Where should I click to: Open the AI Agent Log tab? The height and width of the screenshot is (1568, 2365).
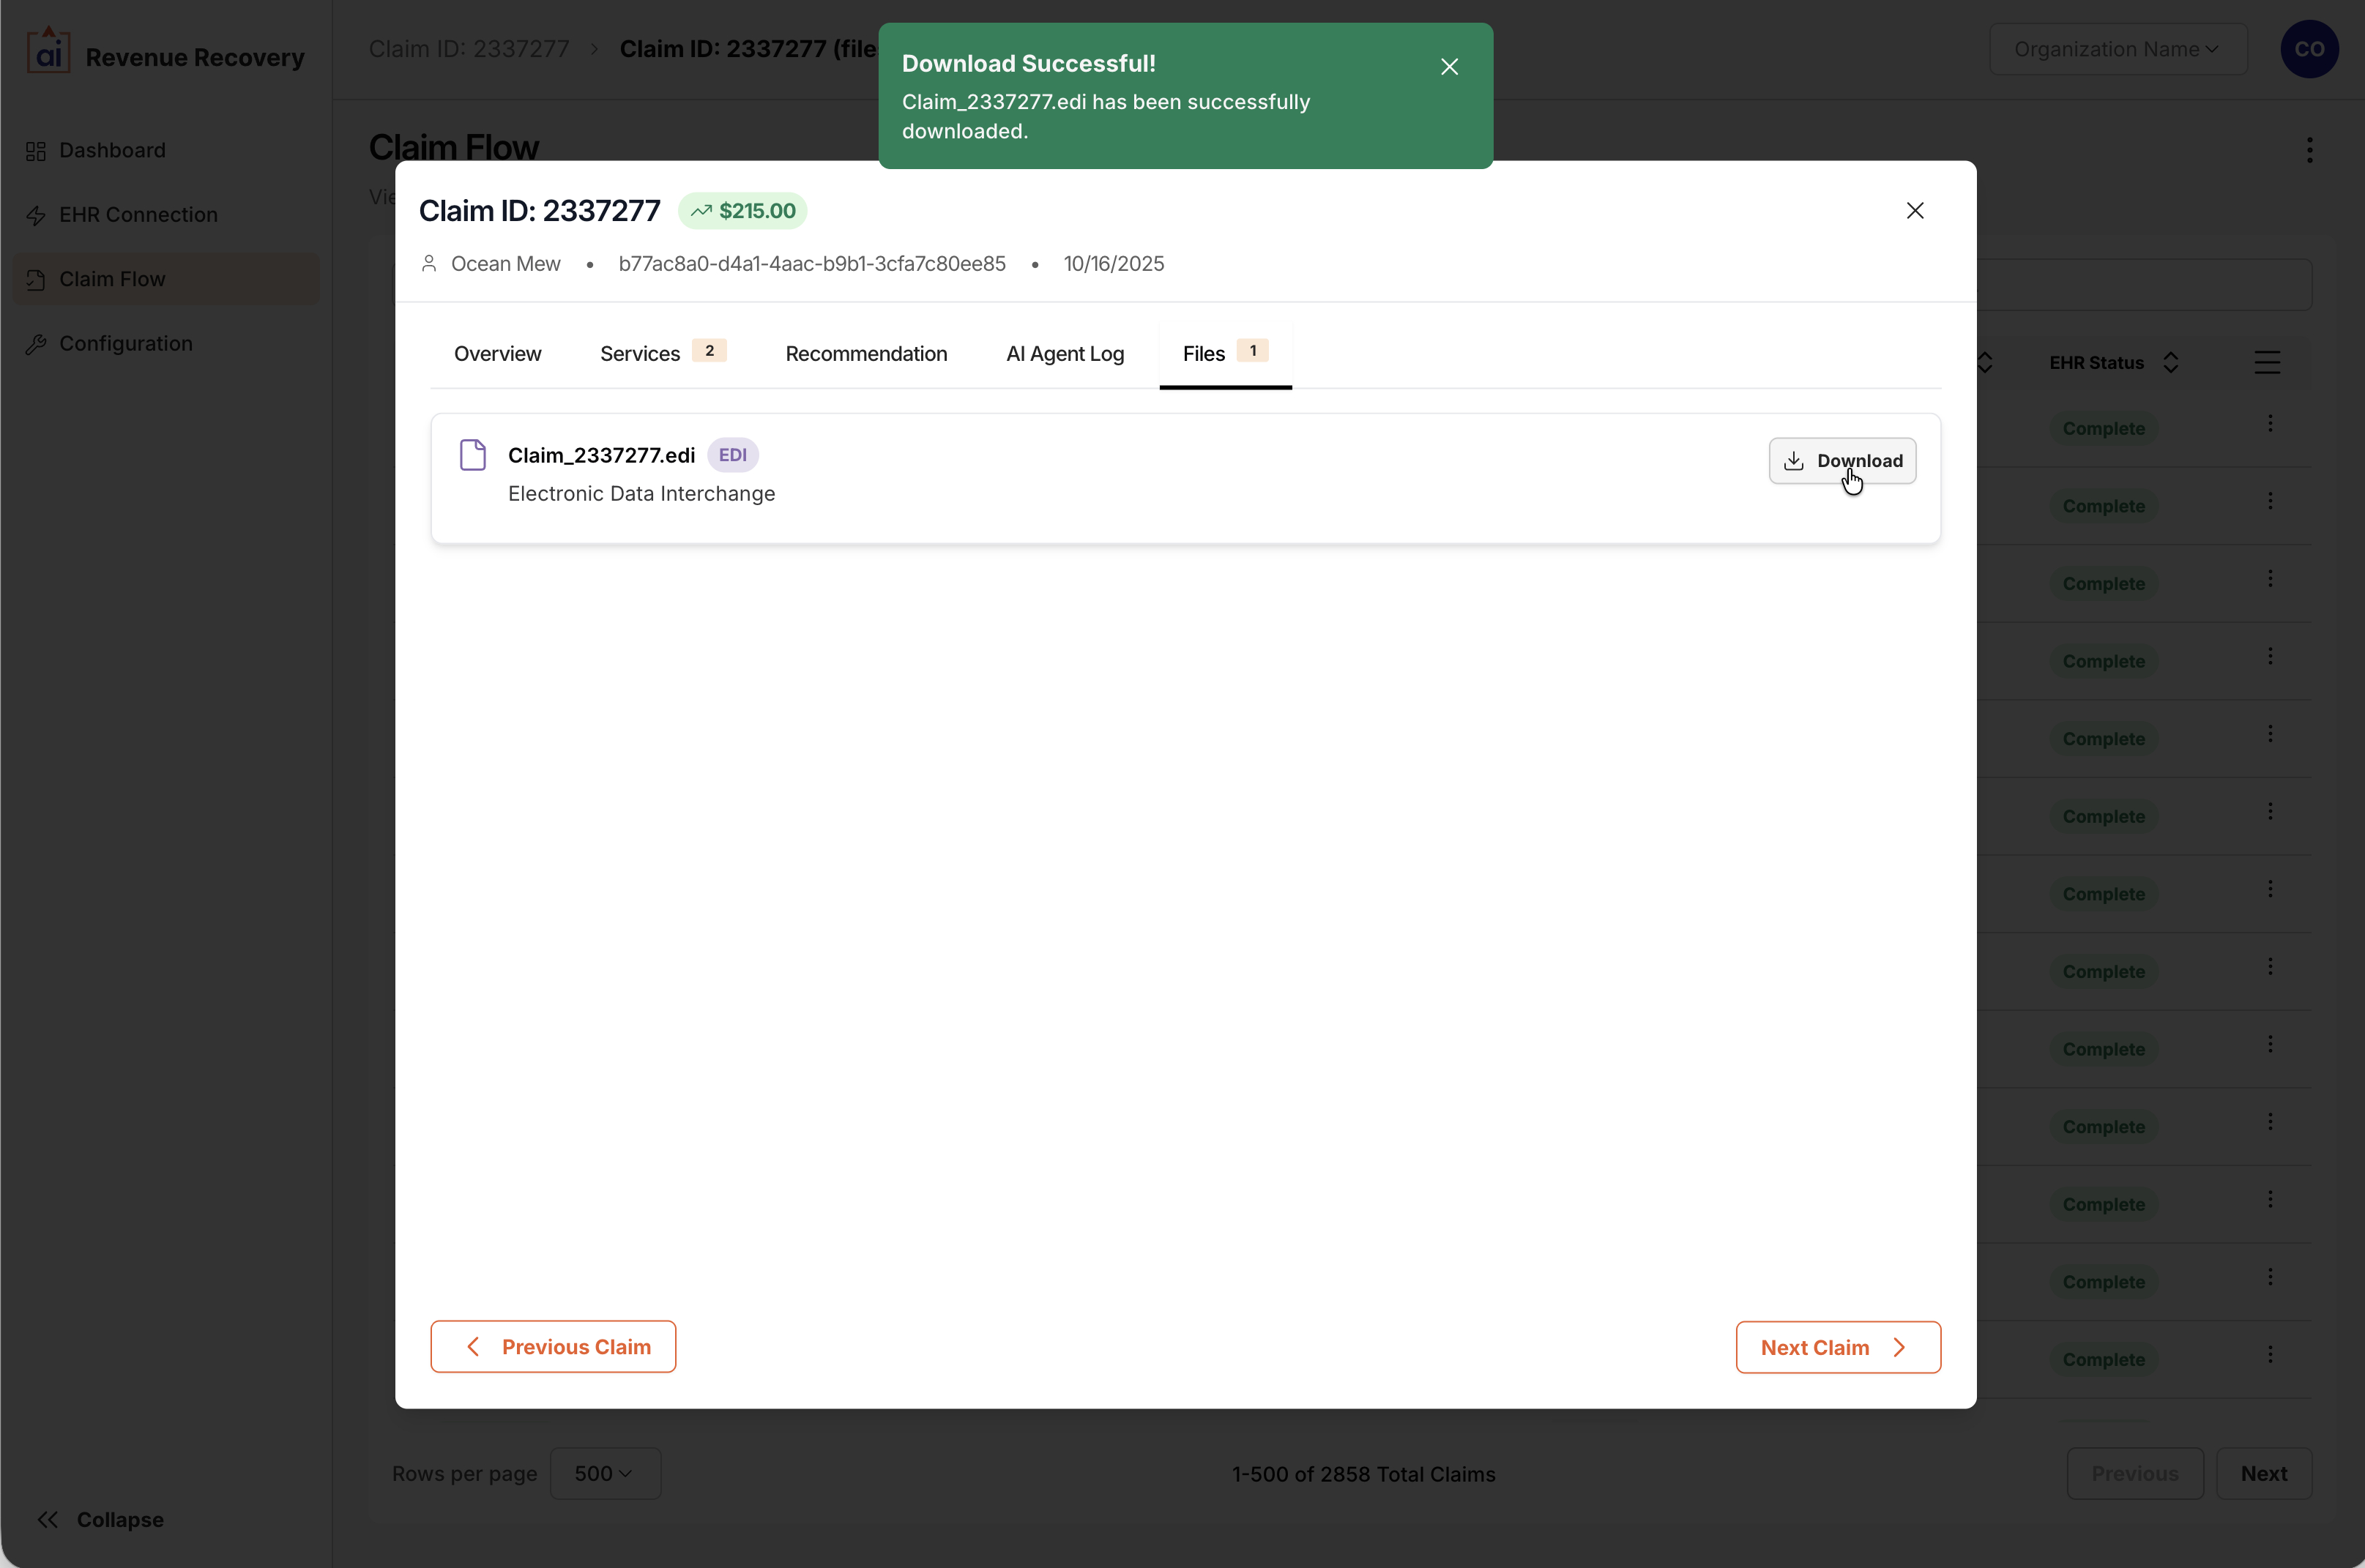pos(1064,353)
